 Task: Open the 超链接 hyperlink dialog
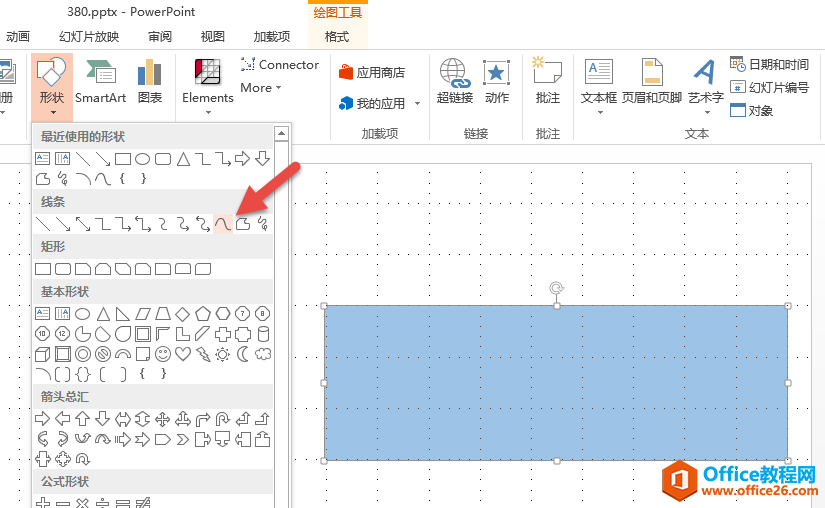[455, 81]
